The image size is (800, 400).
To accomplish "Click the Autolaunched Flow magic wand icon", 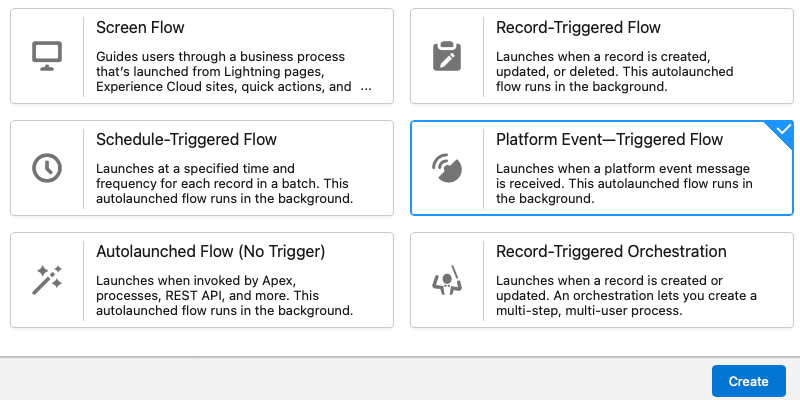I will click(47, 280).
